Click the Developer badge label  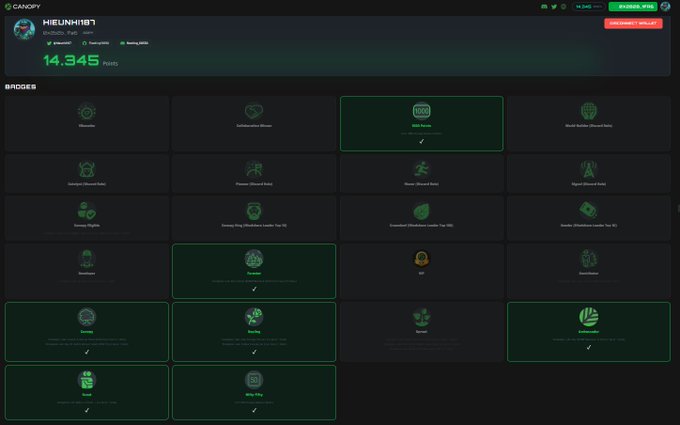pos(87,274)
